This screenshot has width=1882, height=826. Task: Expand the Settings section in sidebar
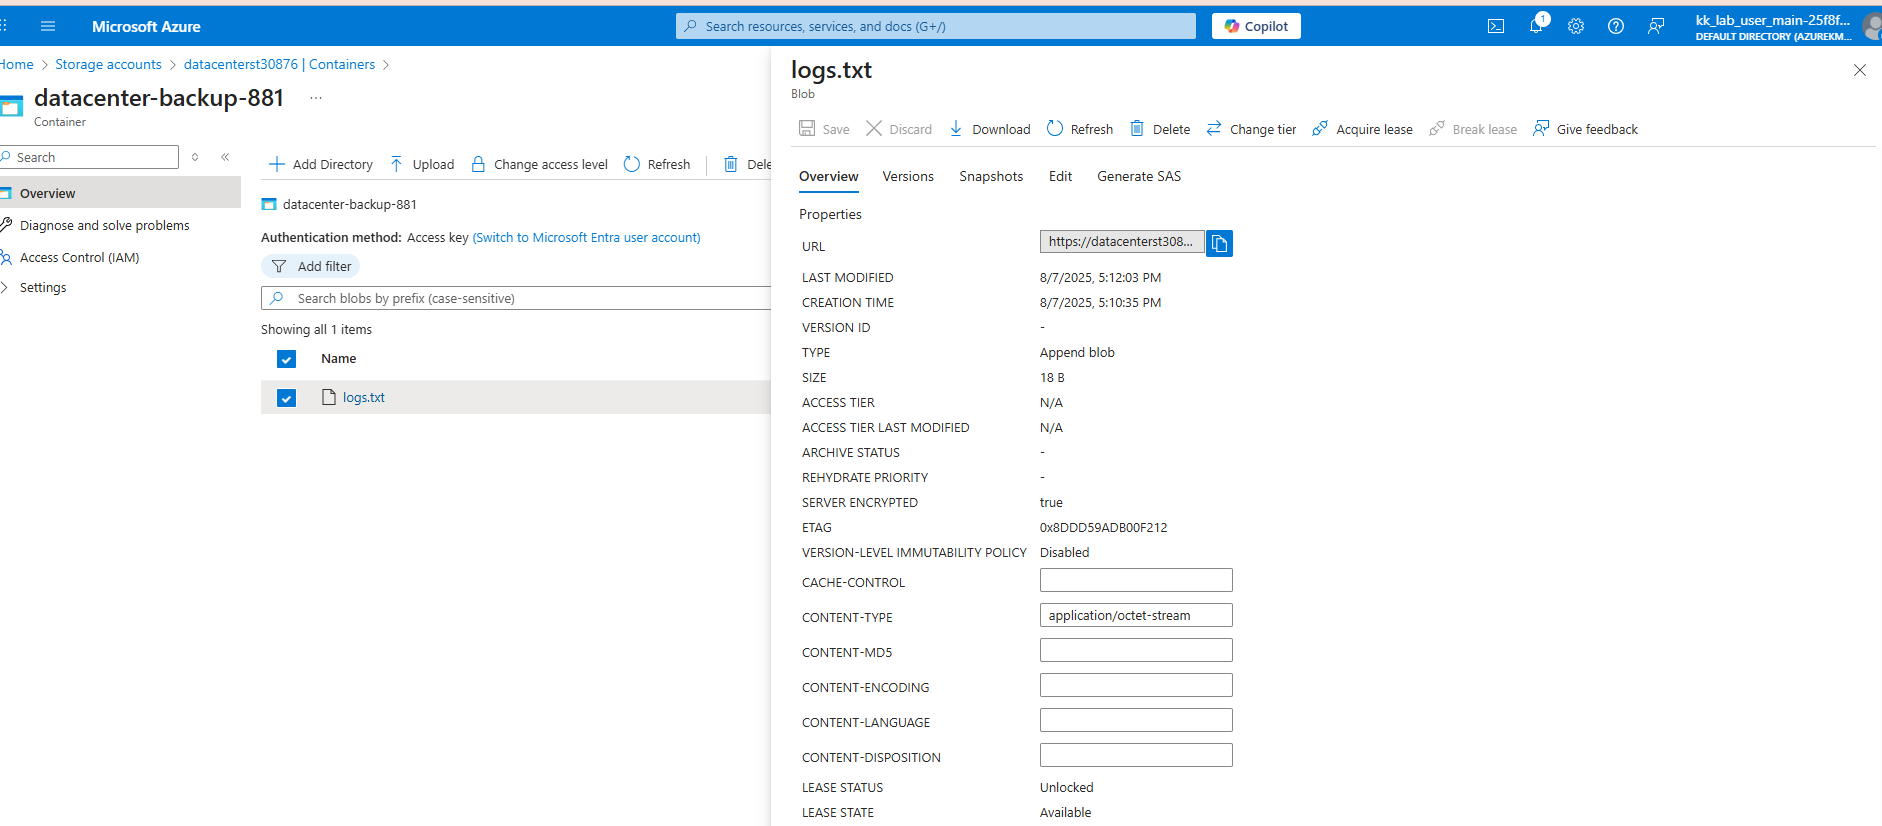[6, 288]
